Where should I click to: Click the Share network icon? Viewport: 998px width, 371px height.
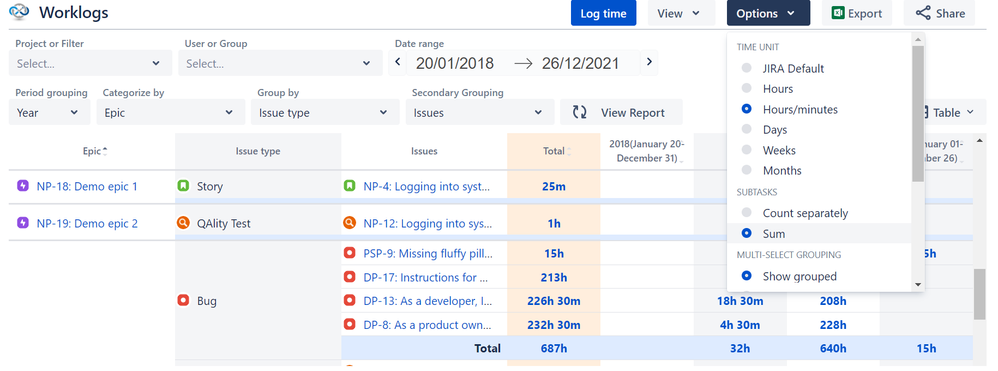(x=923, y=13)
